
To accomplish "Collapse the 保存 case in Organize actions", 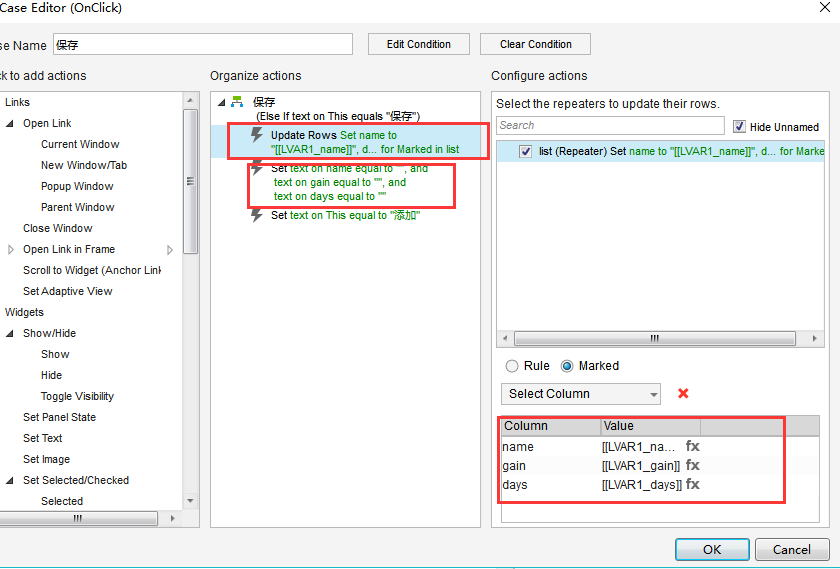I will (222, 102).
